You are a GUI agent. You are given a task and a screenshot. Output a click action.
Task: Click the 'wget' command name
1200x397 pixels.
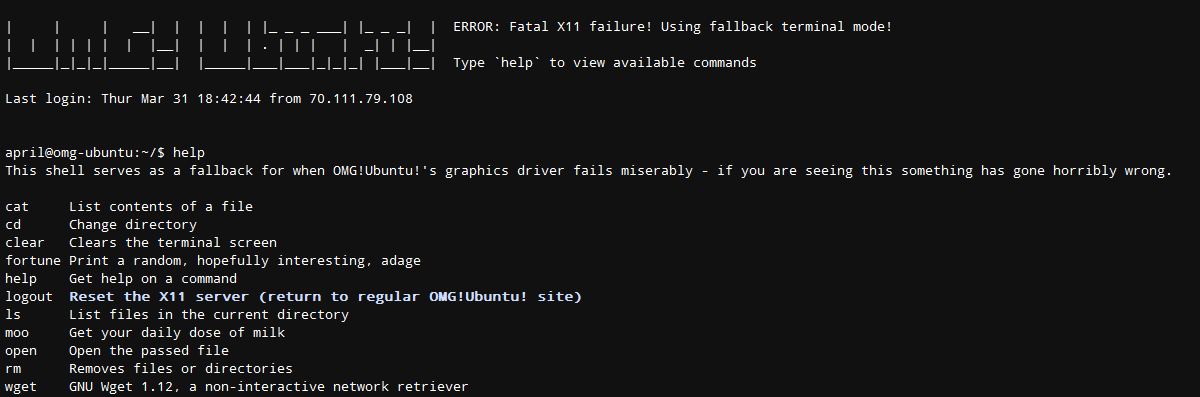(21, 387)
